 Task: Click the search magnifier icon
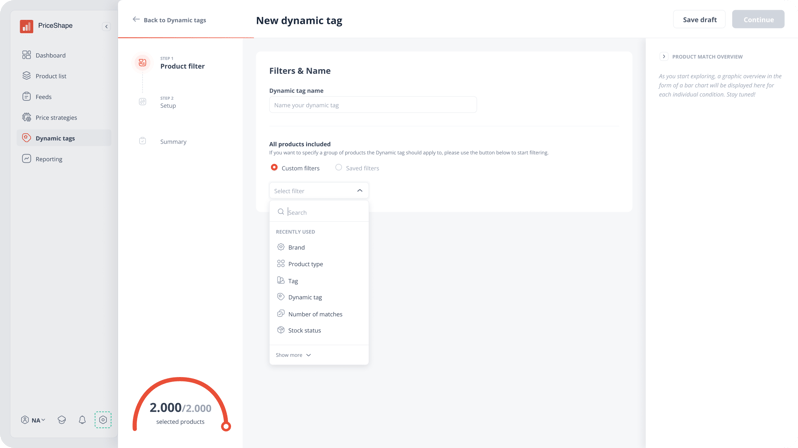click(x=281, y=212)
